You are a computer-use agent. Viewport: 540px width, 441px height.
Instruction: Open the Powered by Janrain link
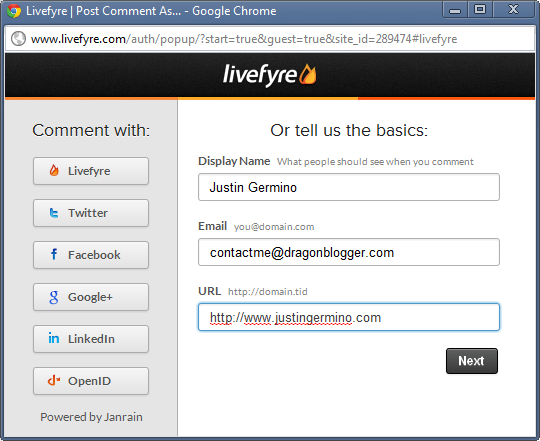pyautogui.click(x=91, y=417)
